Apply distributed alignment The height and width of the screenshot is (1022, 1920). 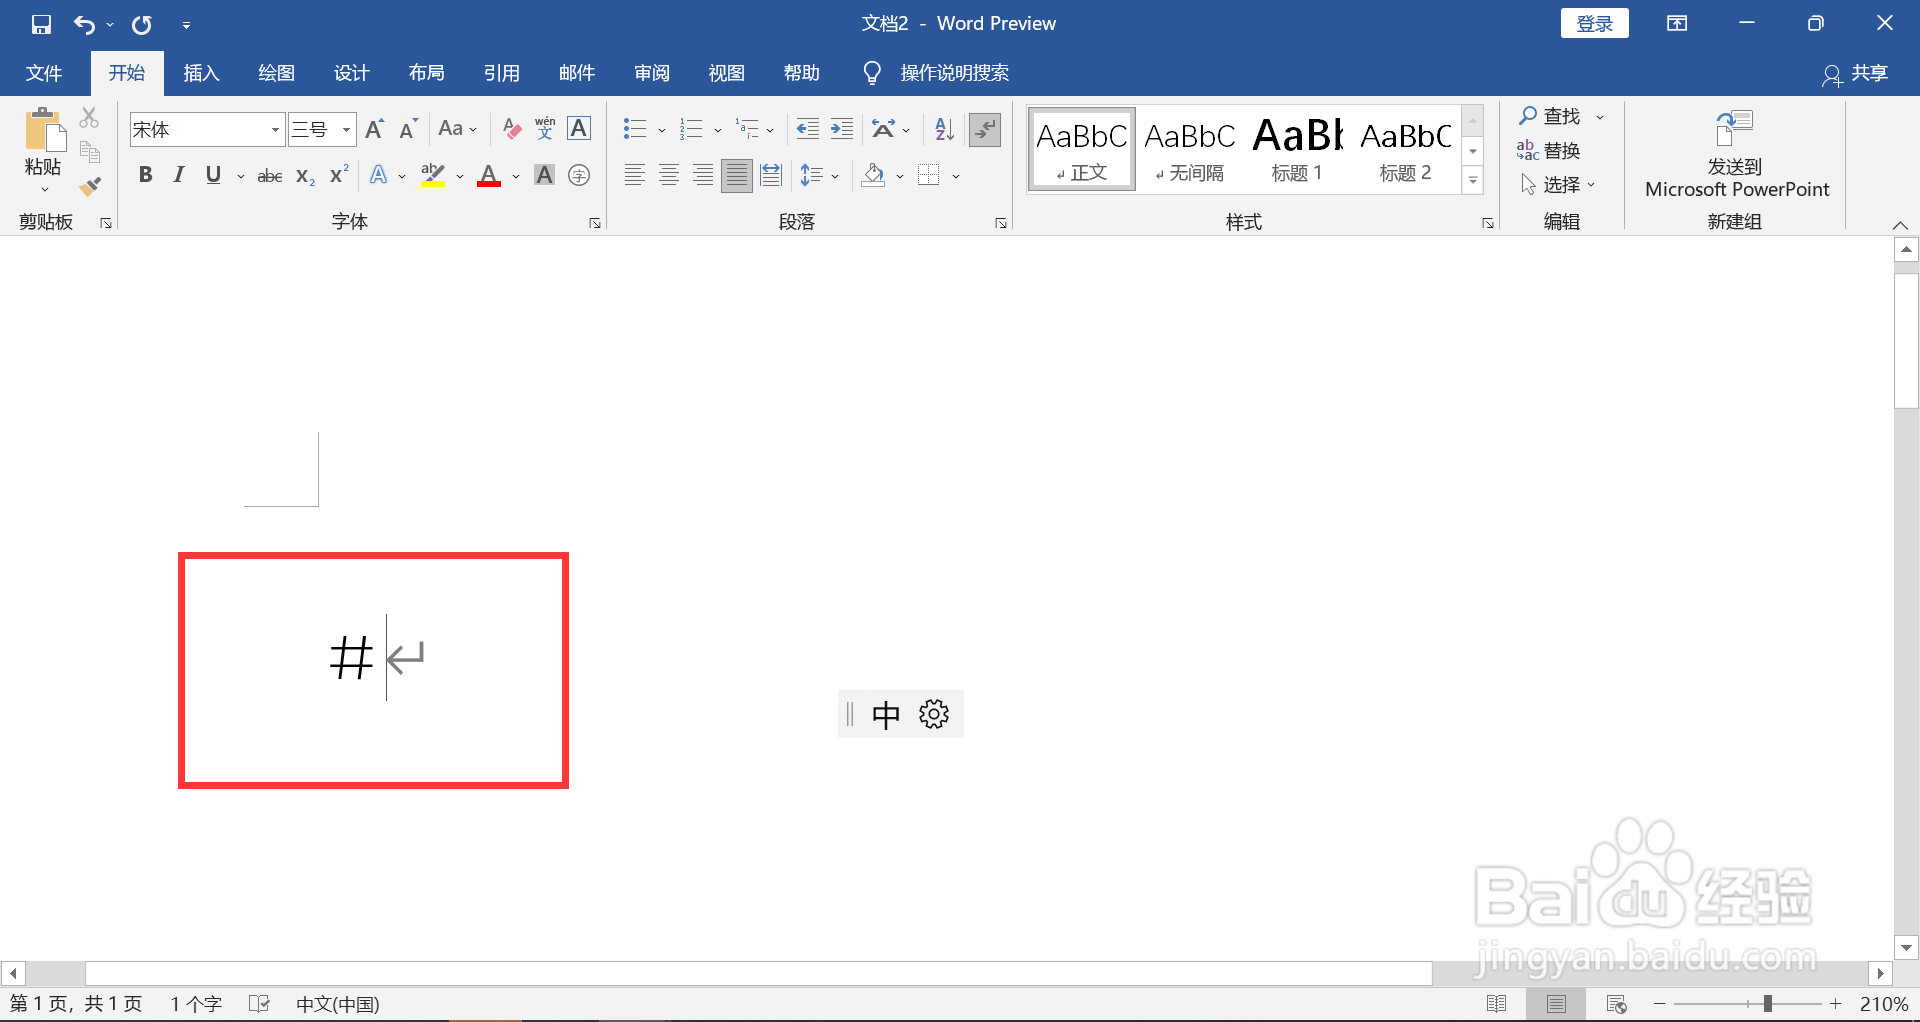pos(771,176)
